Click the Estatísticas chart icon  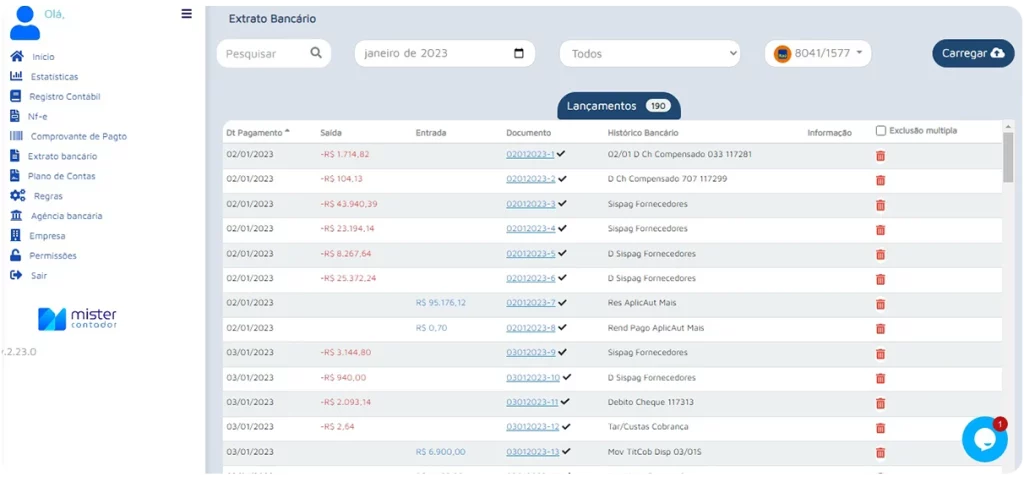pyautogui.click(x=16, y=76)
